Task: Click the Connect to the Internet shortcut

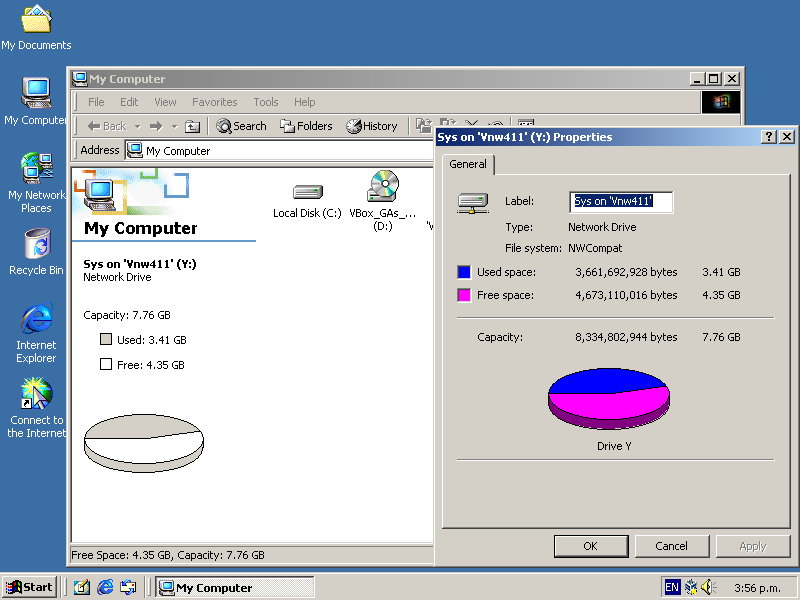Action: (x=36, y=395)
